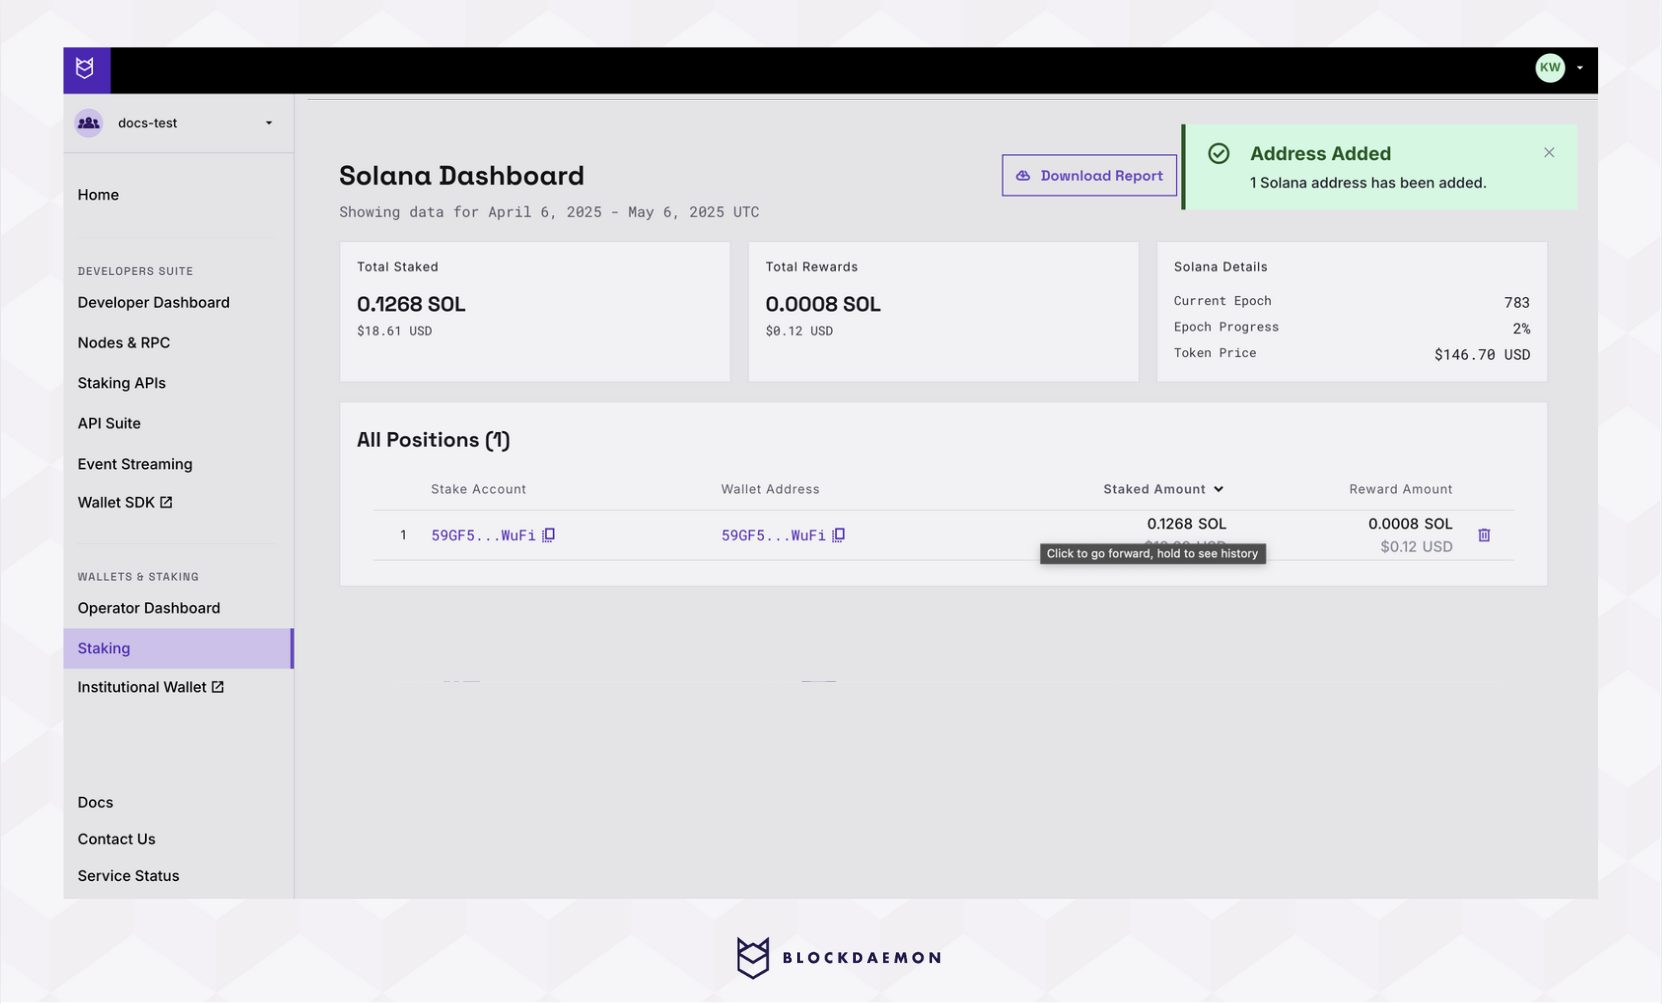Open Staking APIs section

(122, 383)
